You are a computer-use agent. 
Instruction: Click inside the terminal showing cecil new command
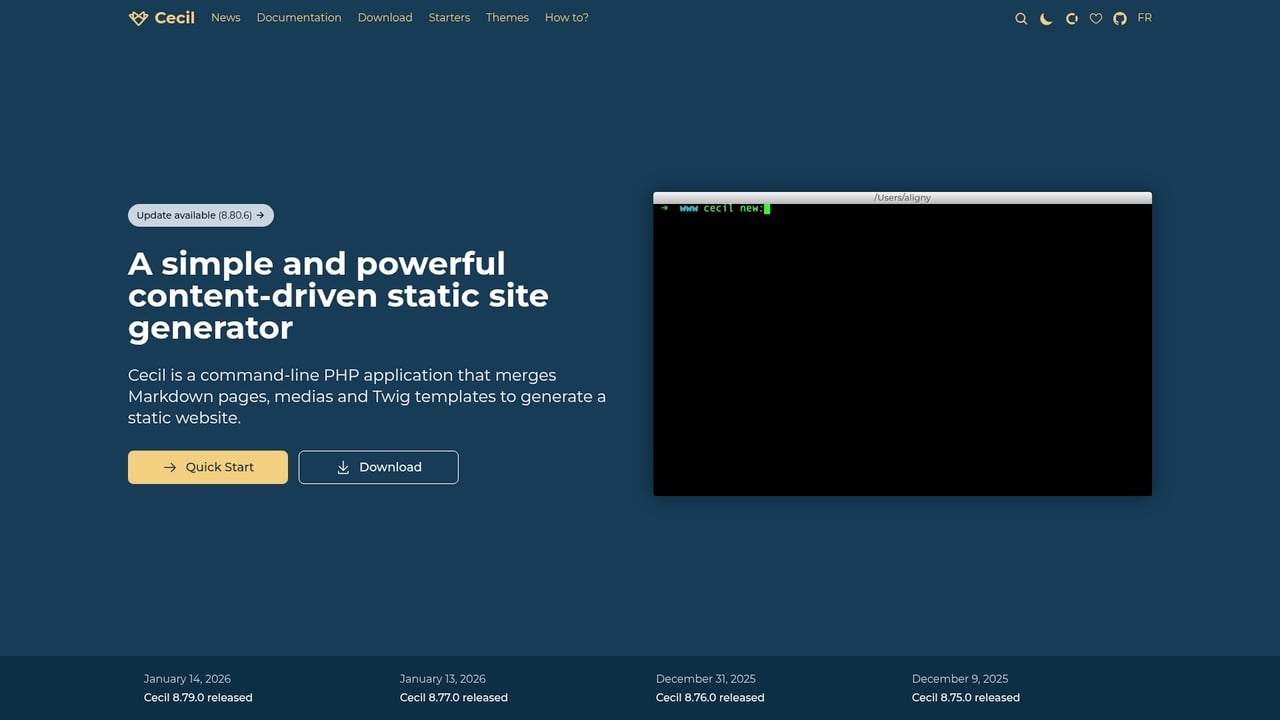click(900, 345)
